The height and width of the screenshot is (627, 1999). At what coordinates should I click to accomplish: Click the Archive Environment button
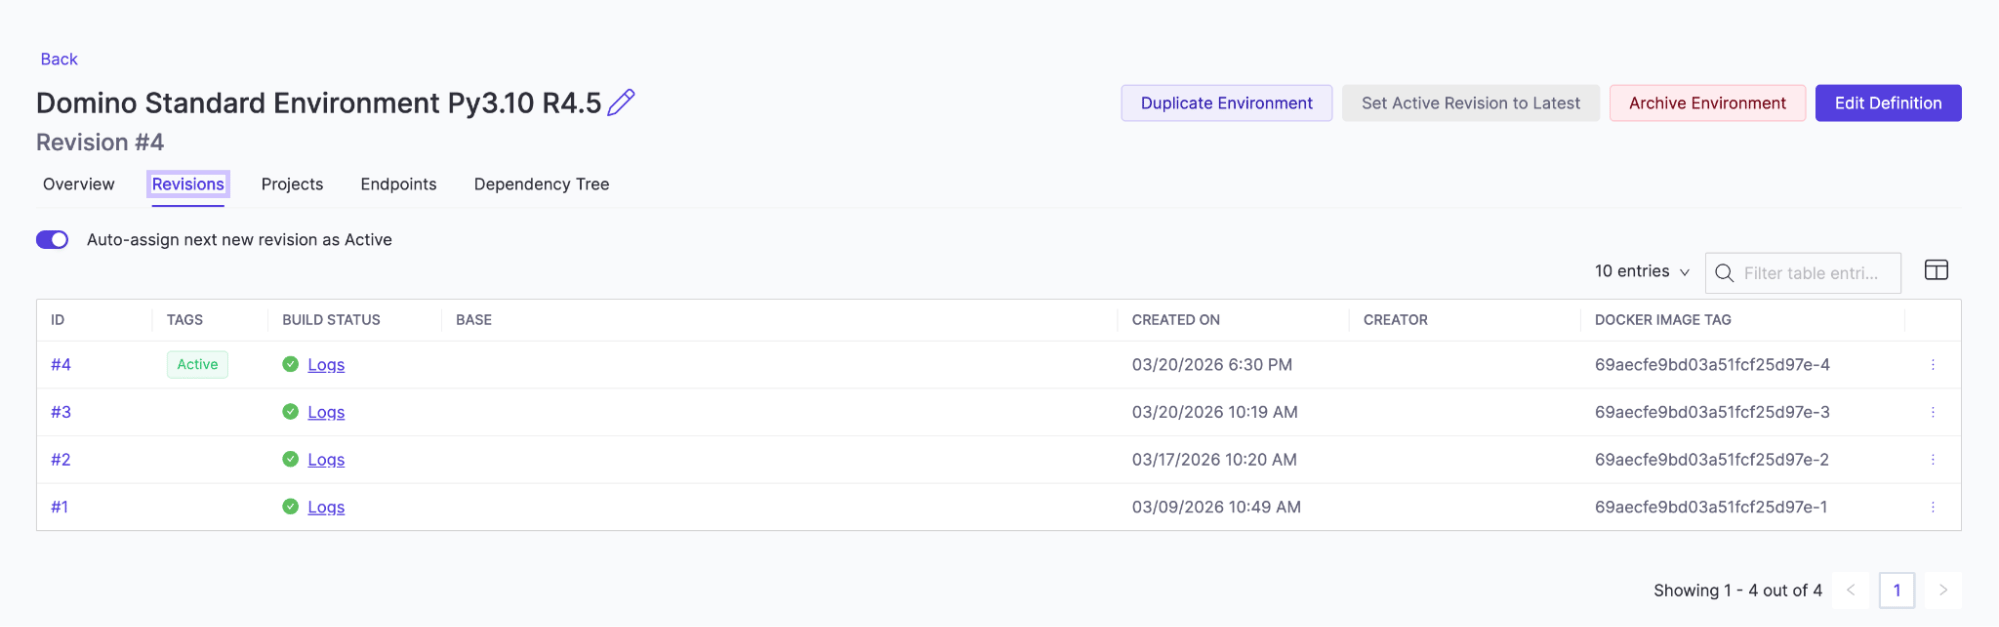(x=1707, y=103)
